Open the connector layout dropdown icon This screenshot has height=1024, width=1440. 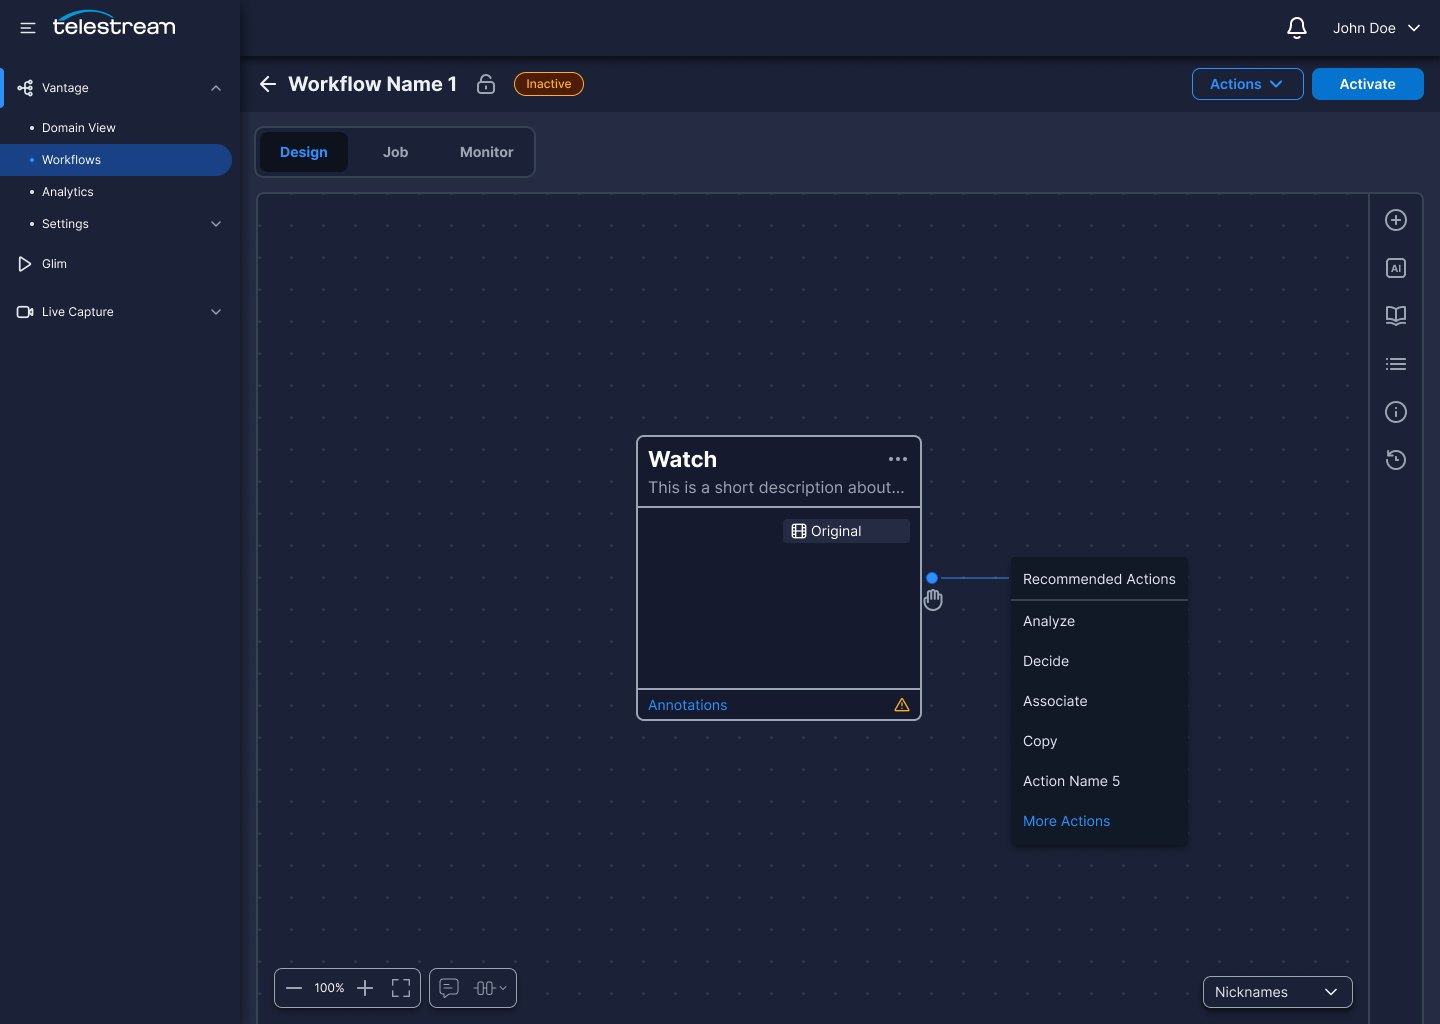[x=490, y=988]
